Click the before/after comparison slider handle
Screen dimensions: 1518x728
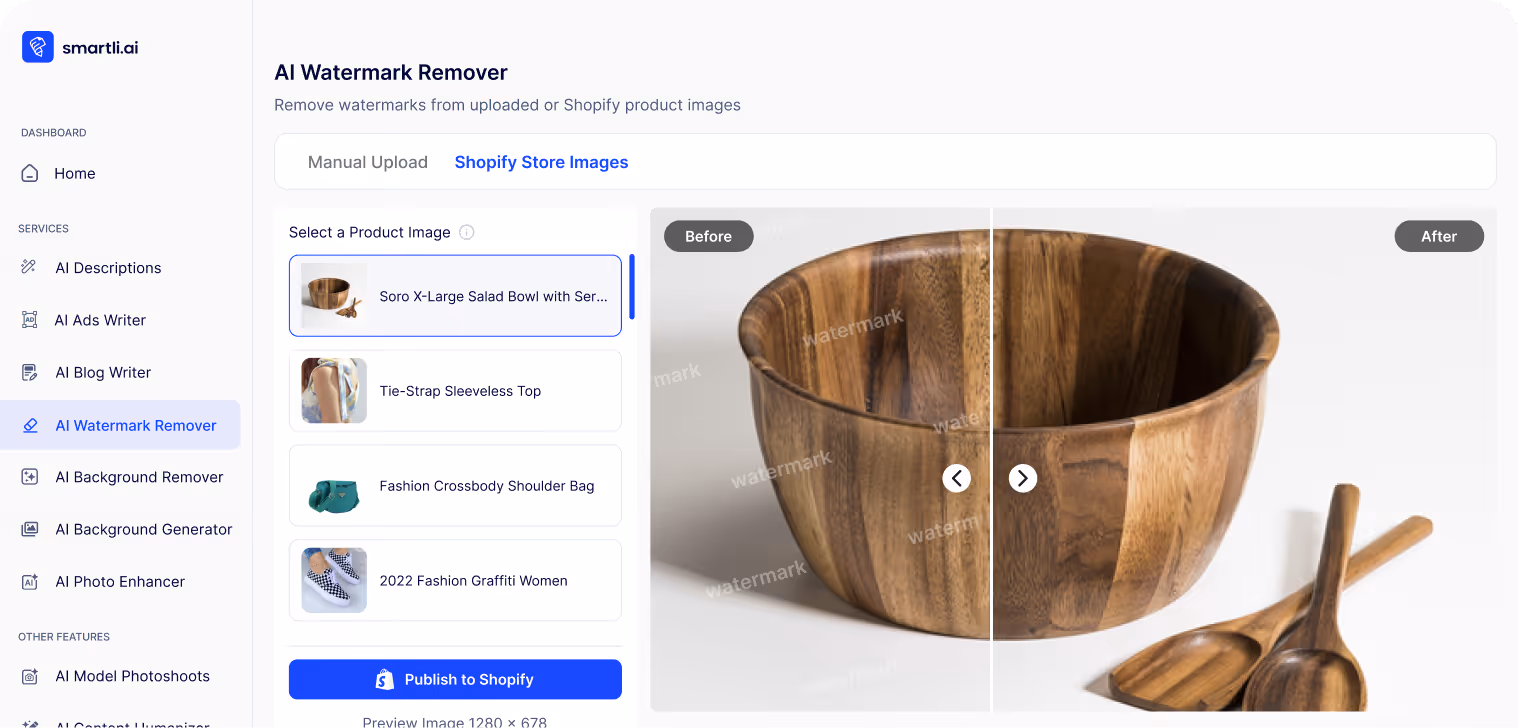coord(990,478)
